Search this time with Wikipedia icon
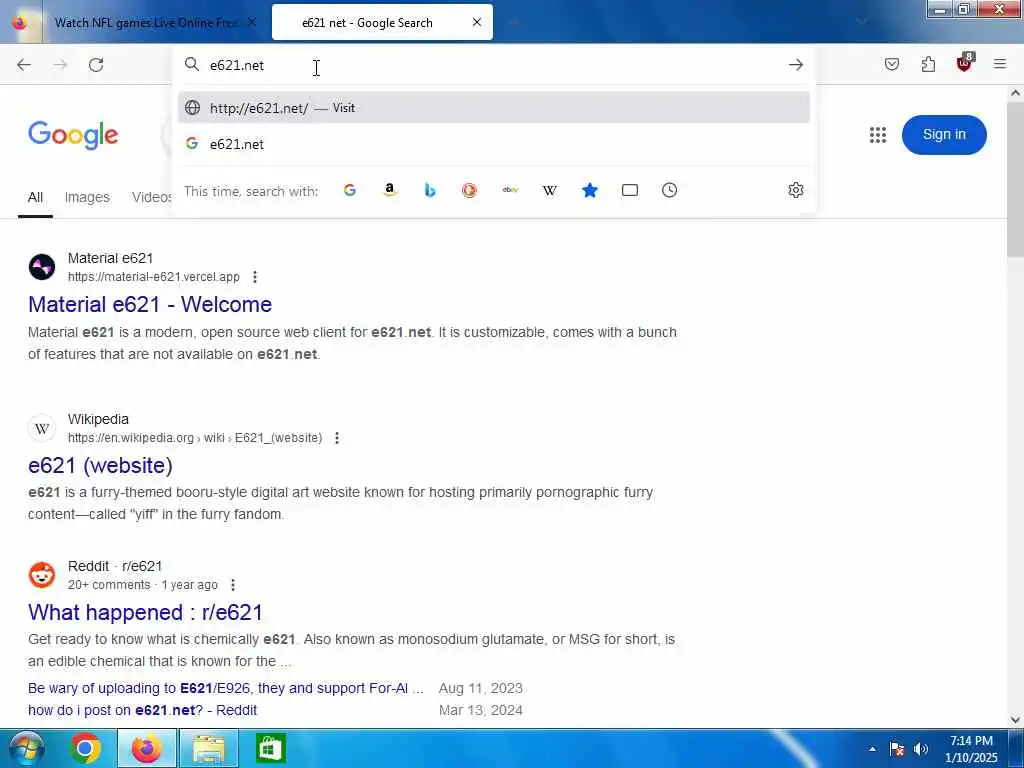The image size is (1024, 768). pyautogui.click(x=550, y=190)
